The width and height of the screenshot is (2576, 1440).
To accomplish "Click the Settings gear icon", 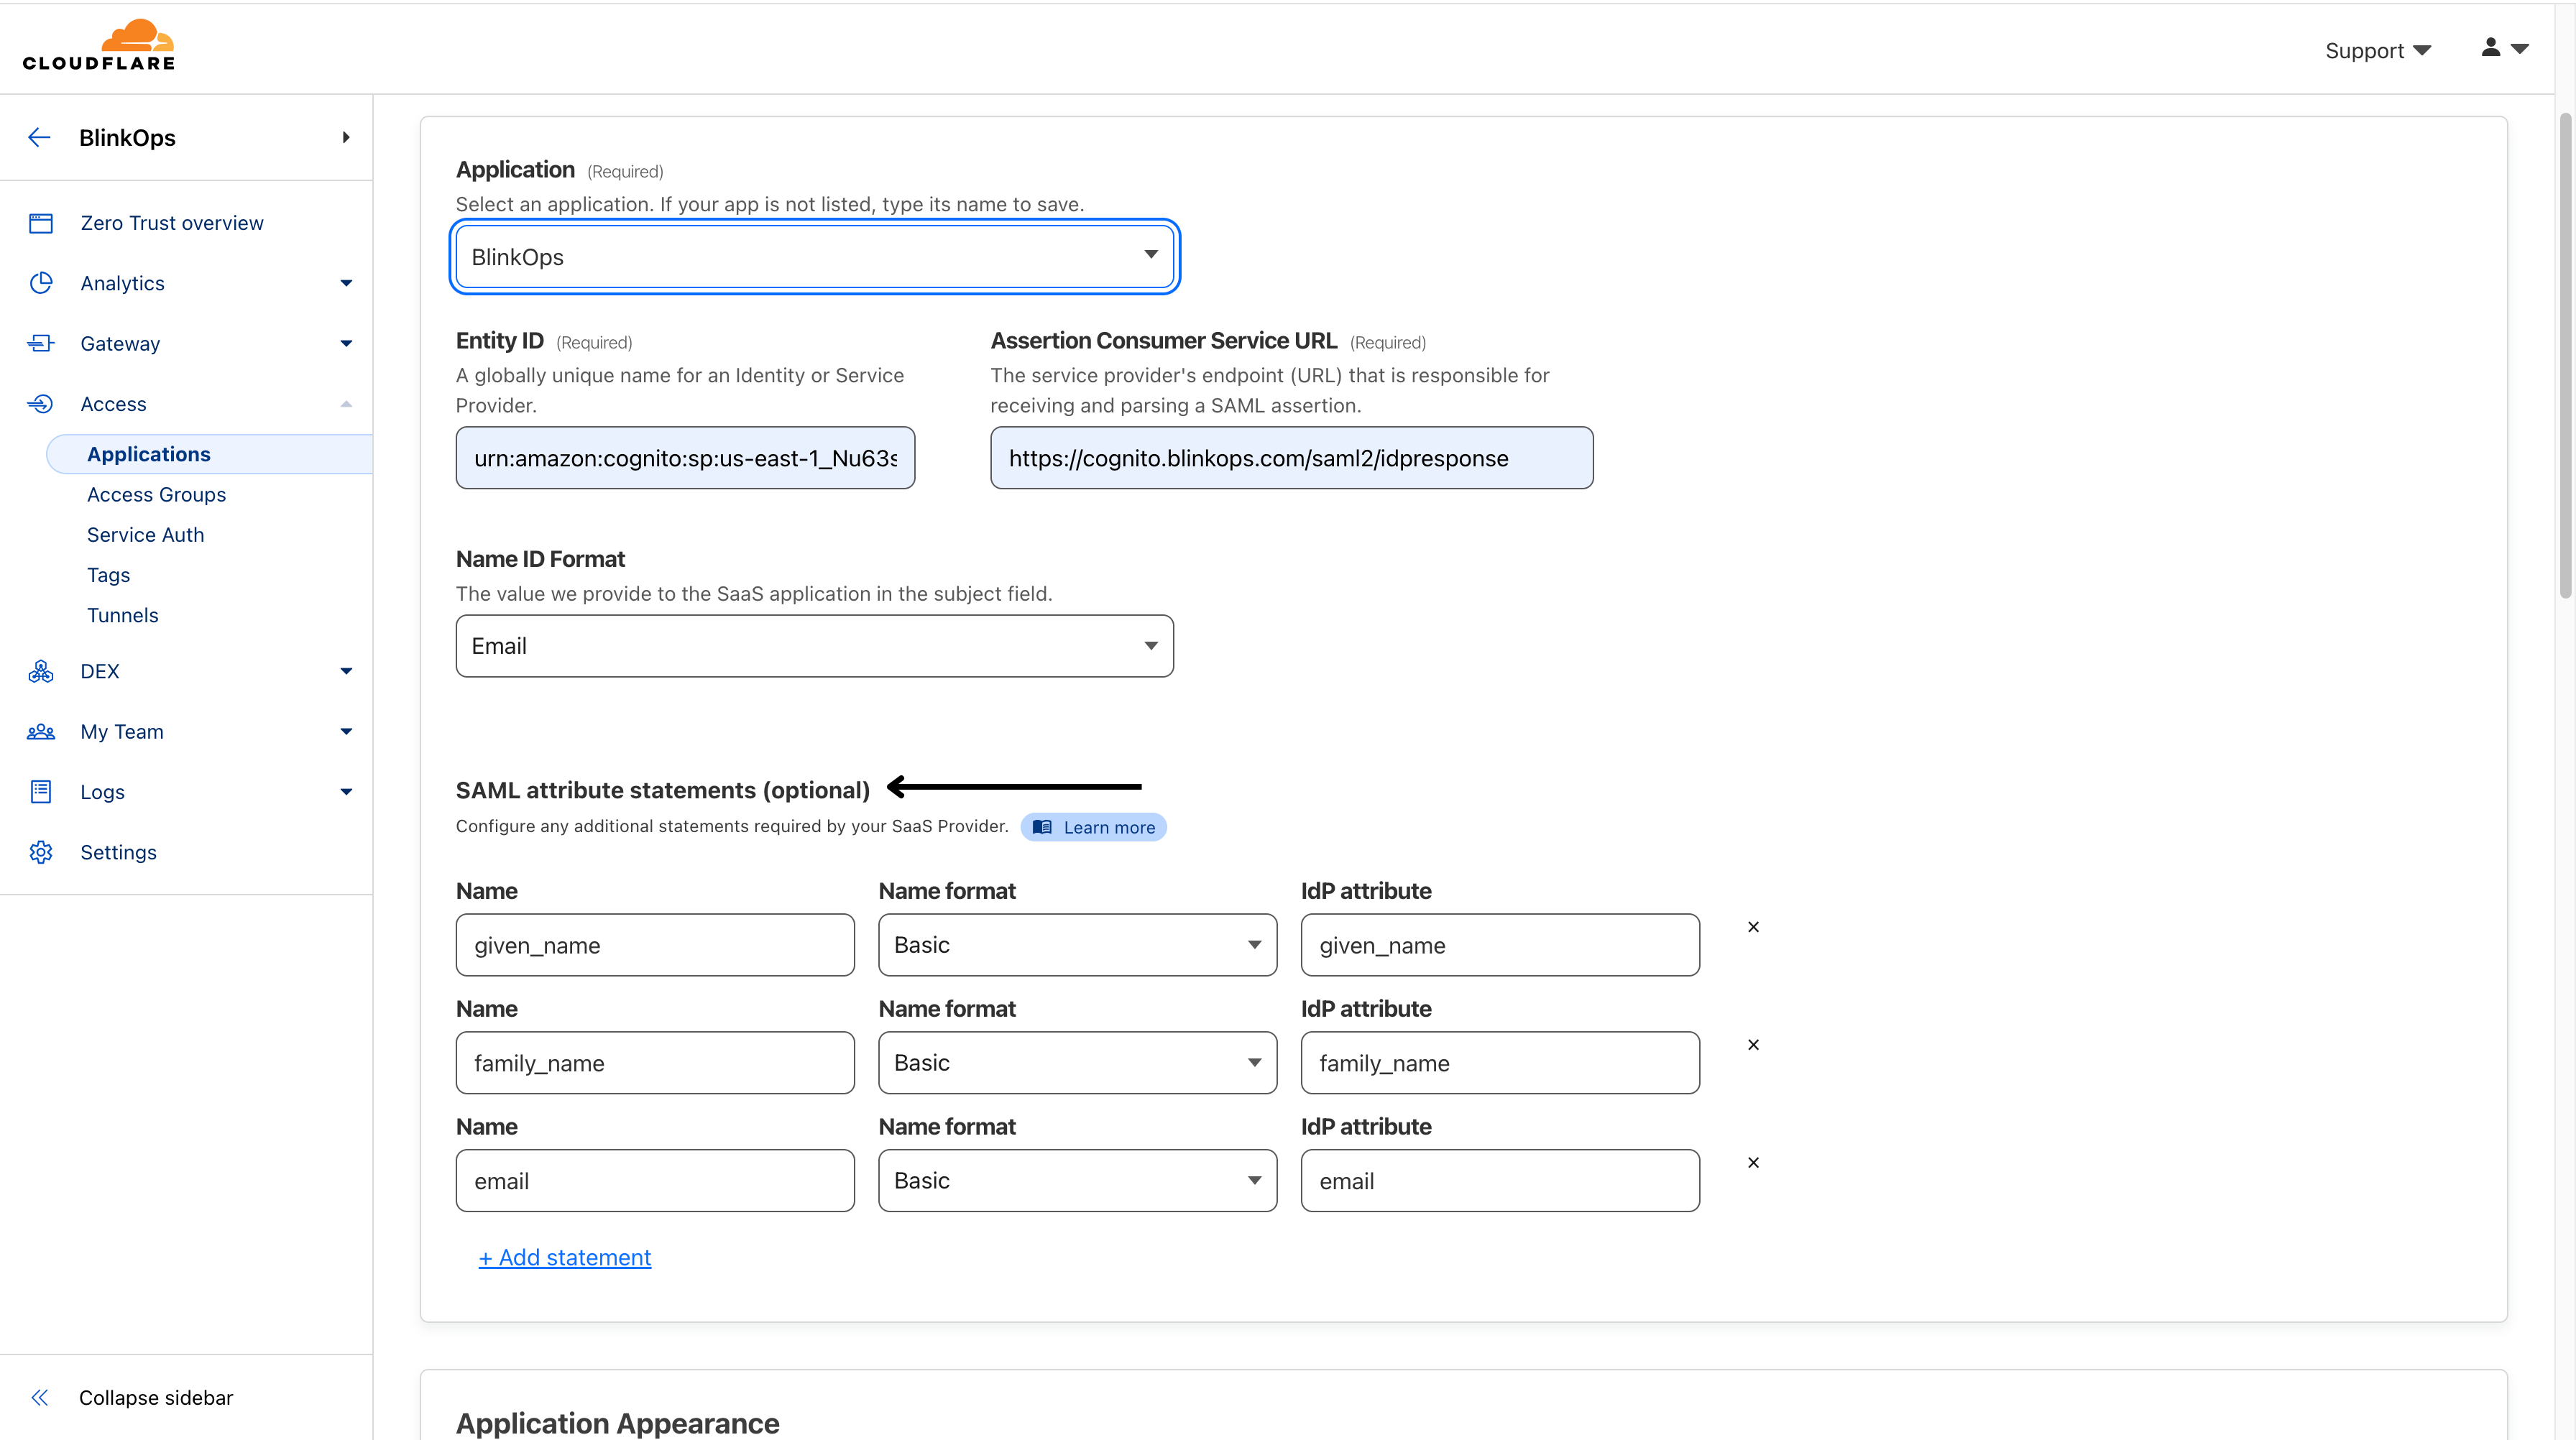I will (x=41, y=852).
